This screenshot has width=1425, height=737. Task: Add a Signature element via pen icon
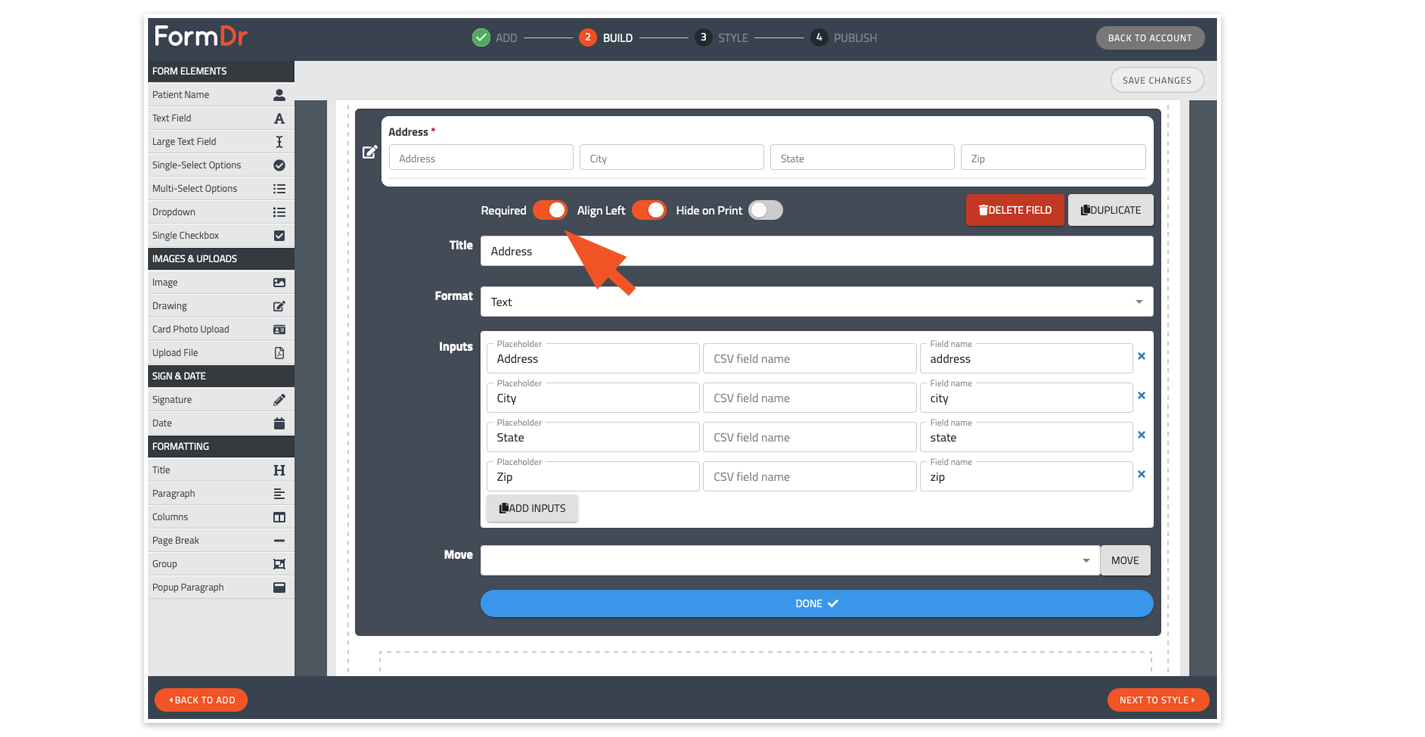279,400
